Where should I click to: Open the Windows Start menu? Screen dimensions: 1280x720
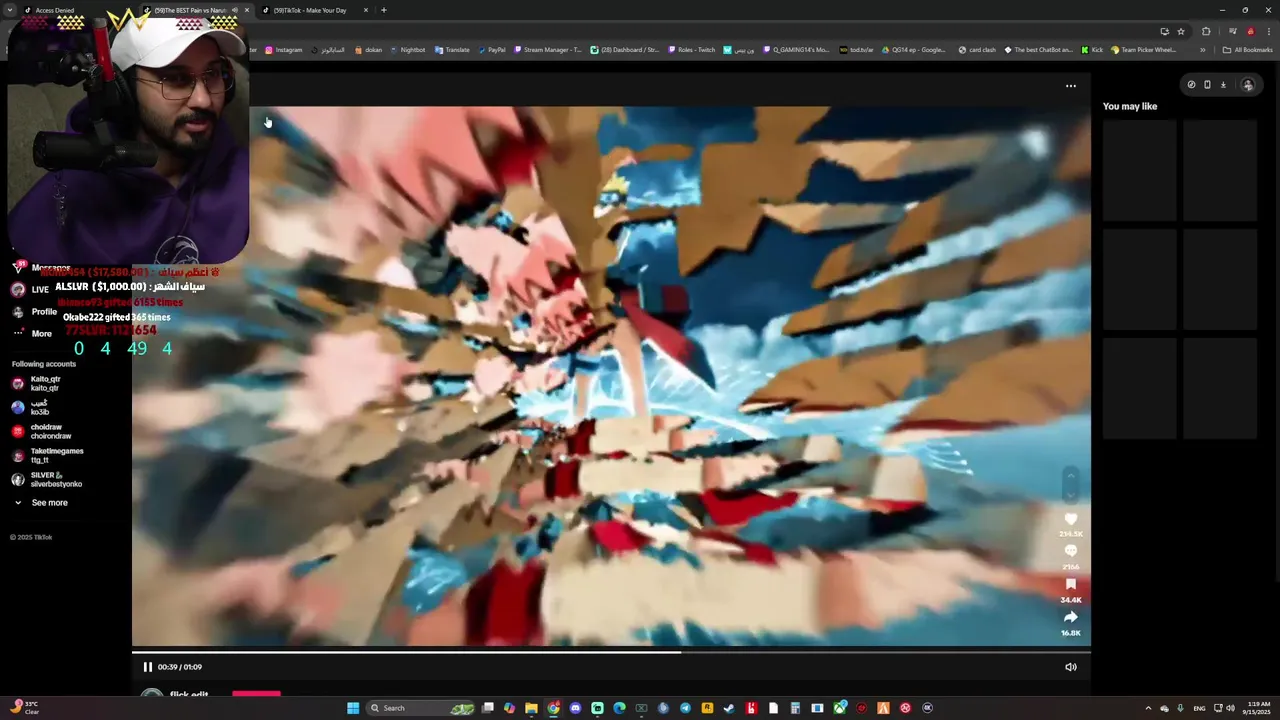pyautogui.click(x=353, y=708)
